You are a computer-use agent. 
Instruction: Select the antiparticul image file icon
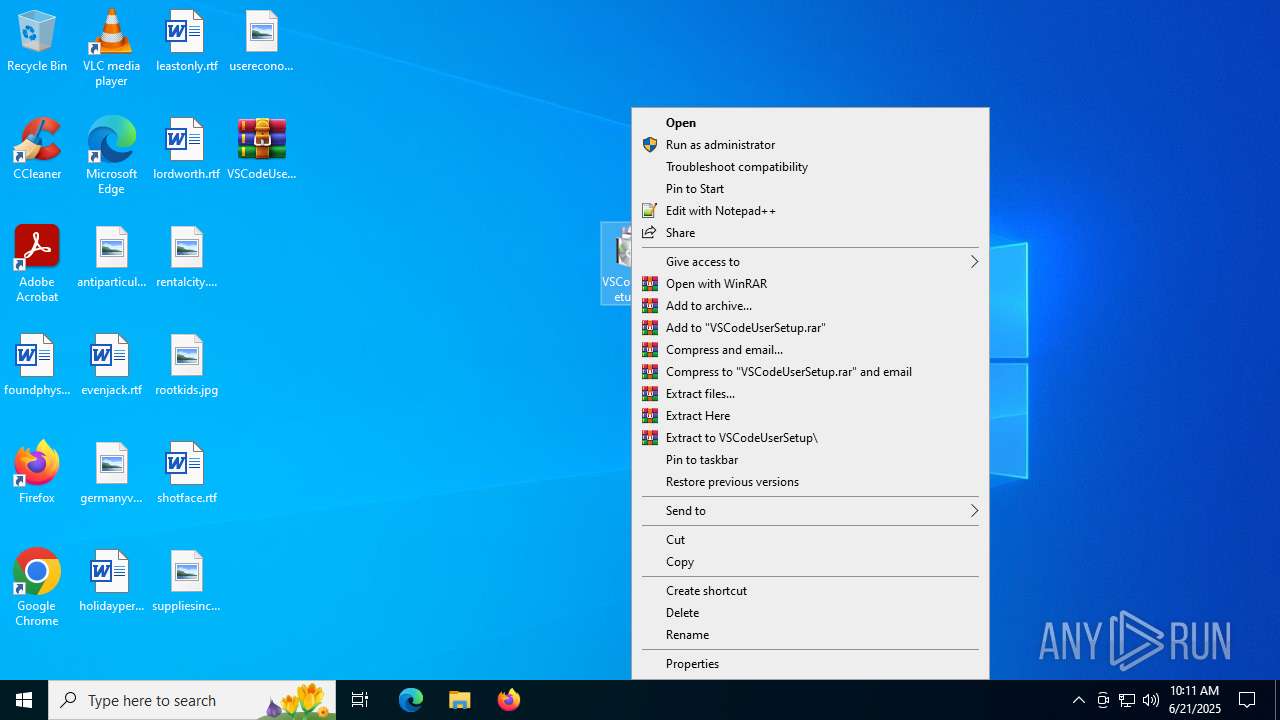coord(111,258)
